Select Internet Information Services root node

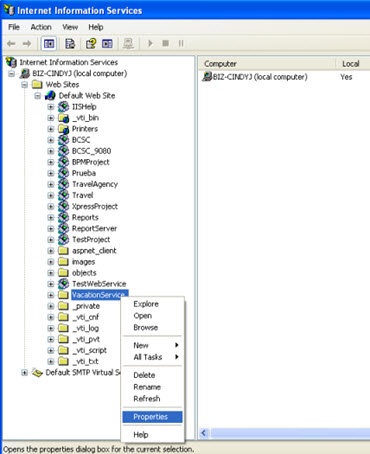coord(69,62)
